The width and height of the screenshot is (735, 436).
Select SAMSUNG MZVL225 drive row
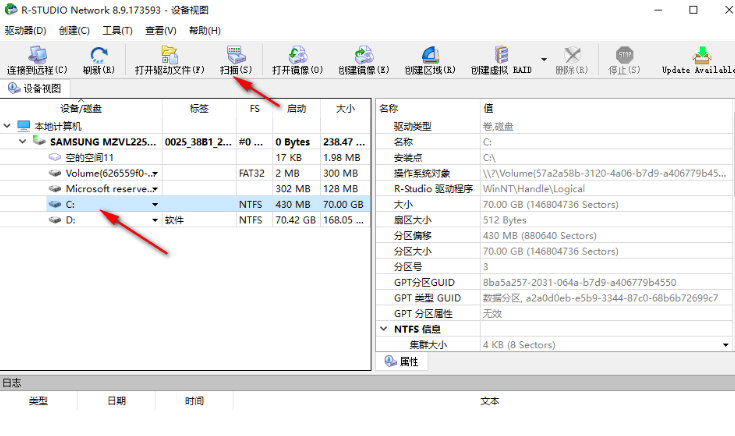click(x=185, y=142)
